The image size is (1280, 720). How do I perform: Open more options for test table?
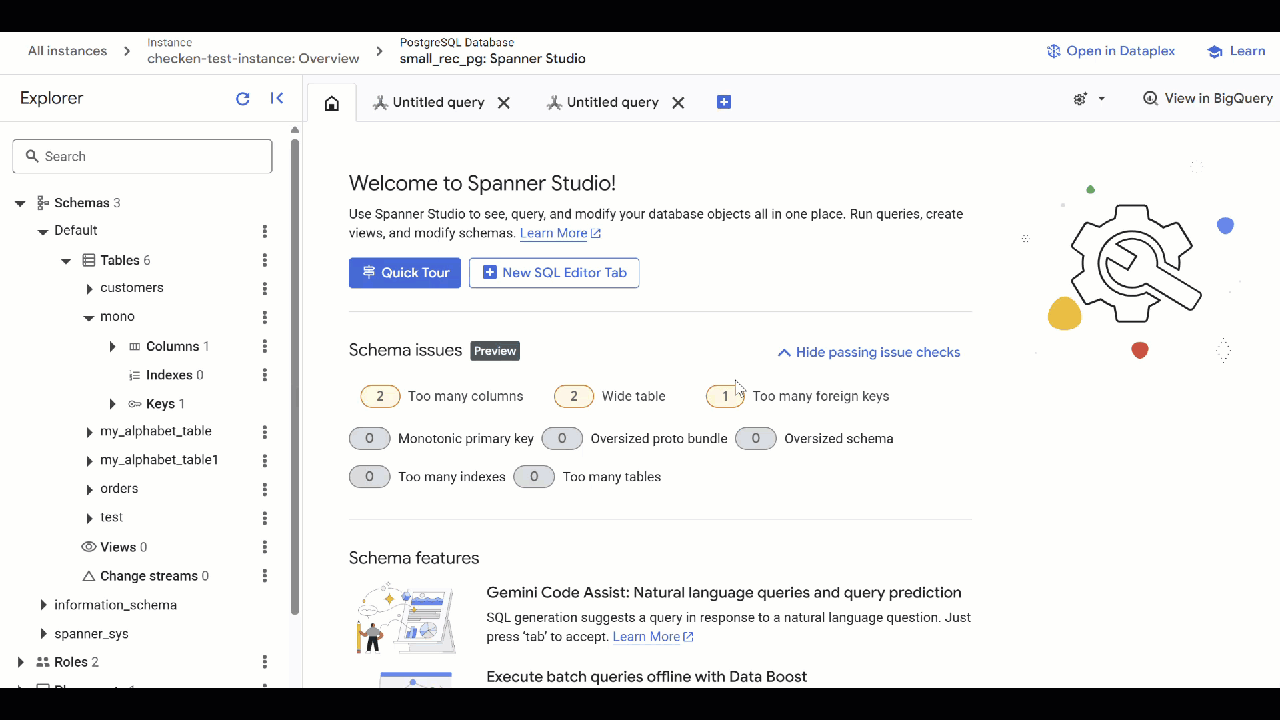coord(265,518)
